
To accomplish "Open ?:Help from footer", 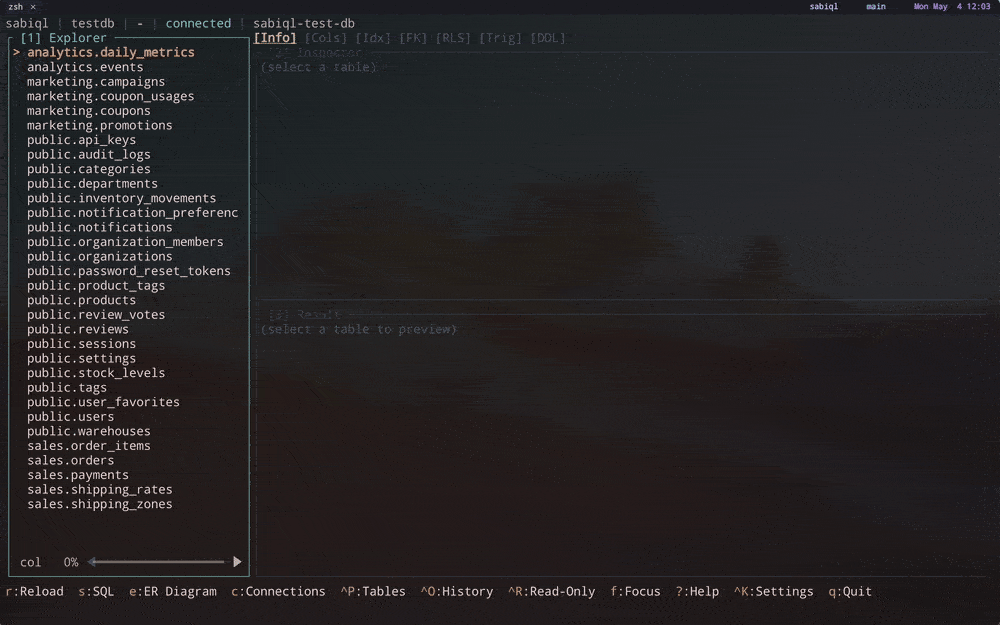I will [697, 592].
